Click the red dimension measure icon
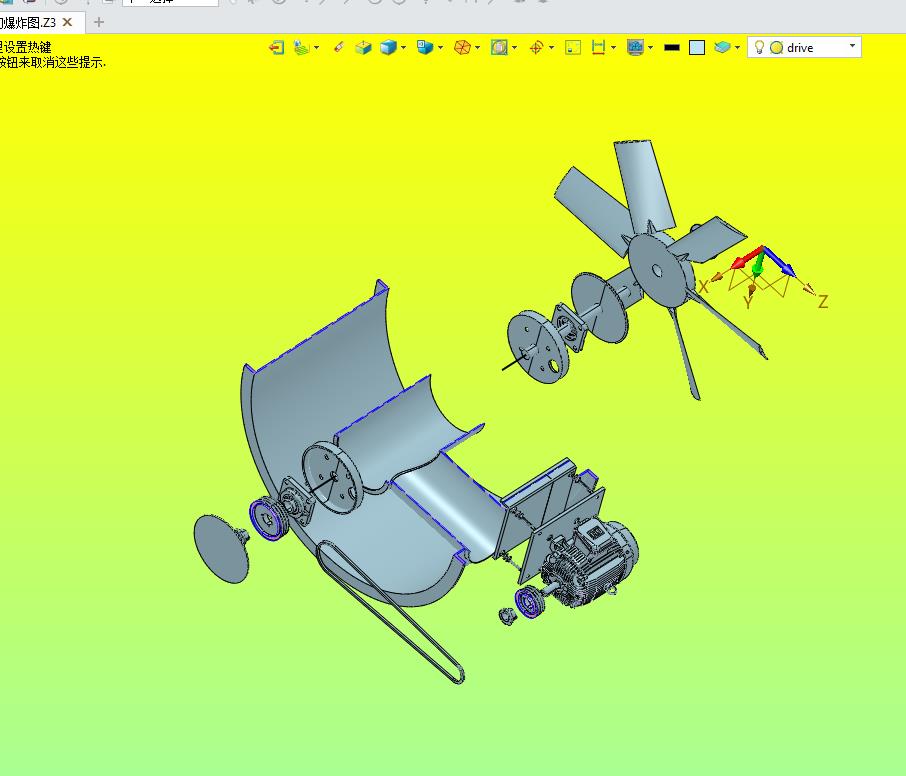906x776 pixels. coord(598,47)
